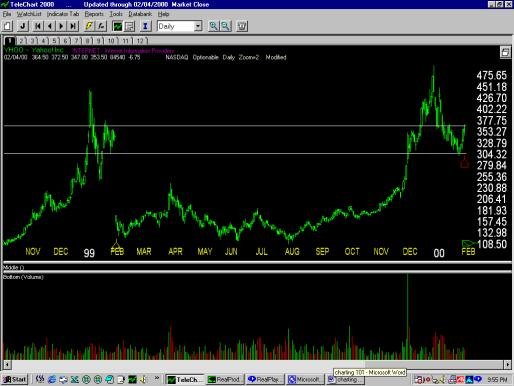Open the function (fx) formula icon
The width and height of the screenshot is (514, 386).
coord(101,26)
